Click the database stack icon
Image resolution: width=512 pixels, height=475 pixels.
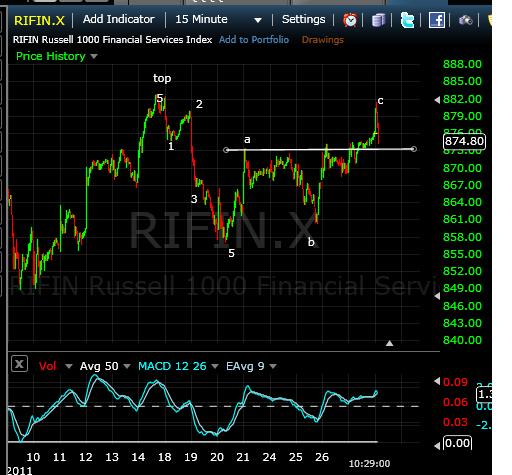[x=378, y=20]
